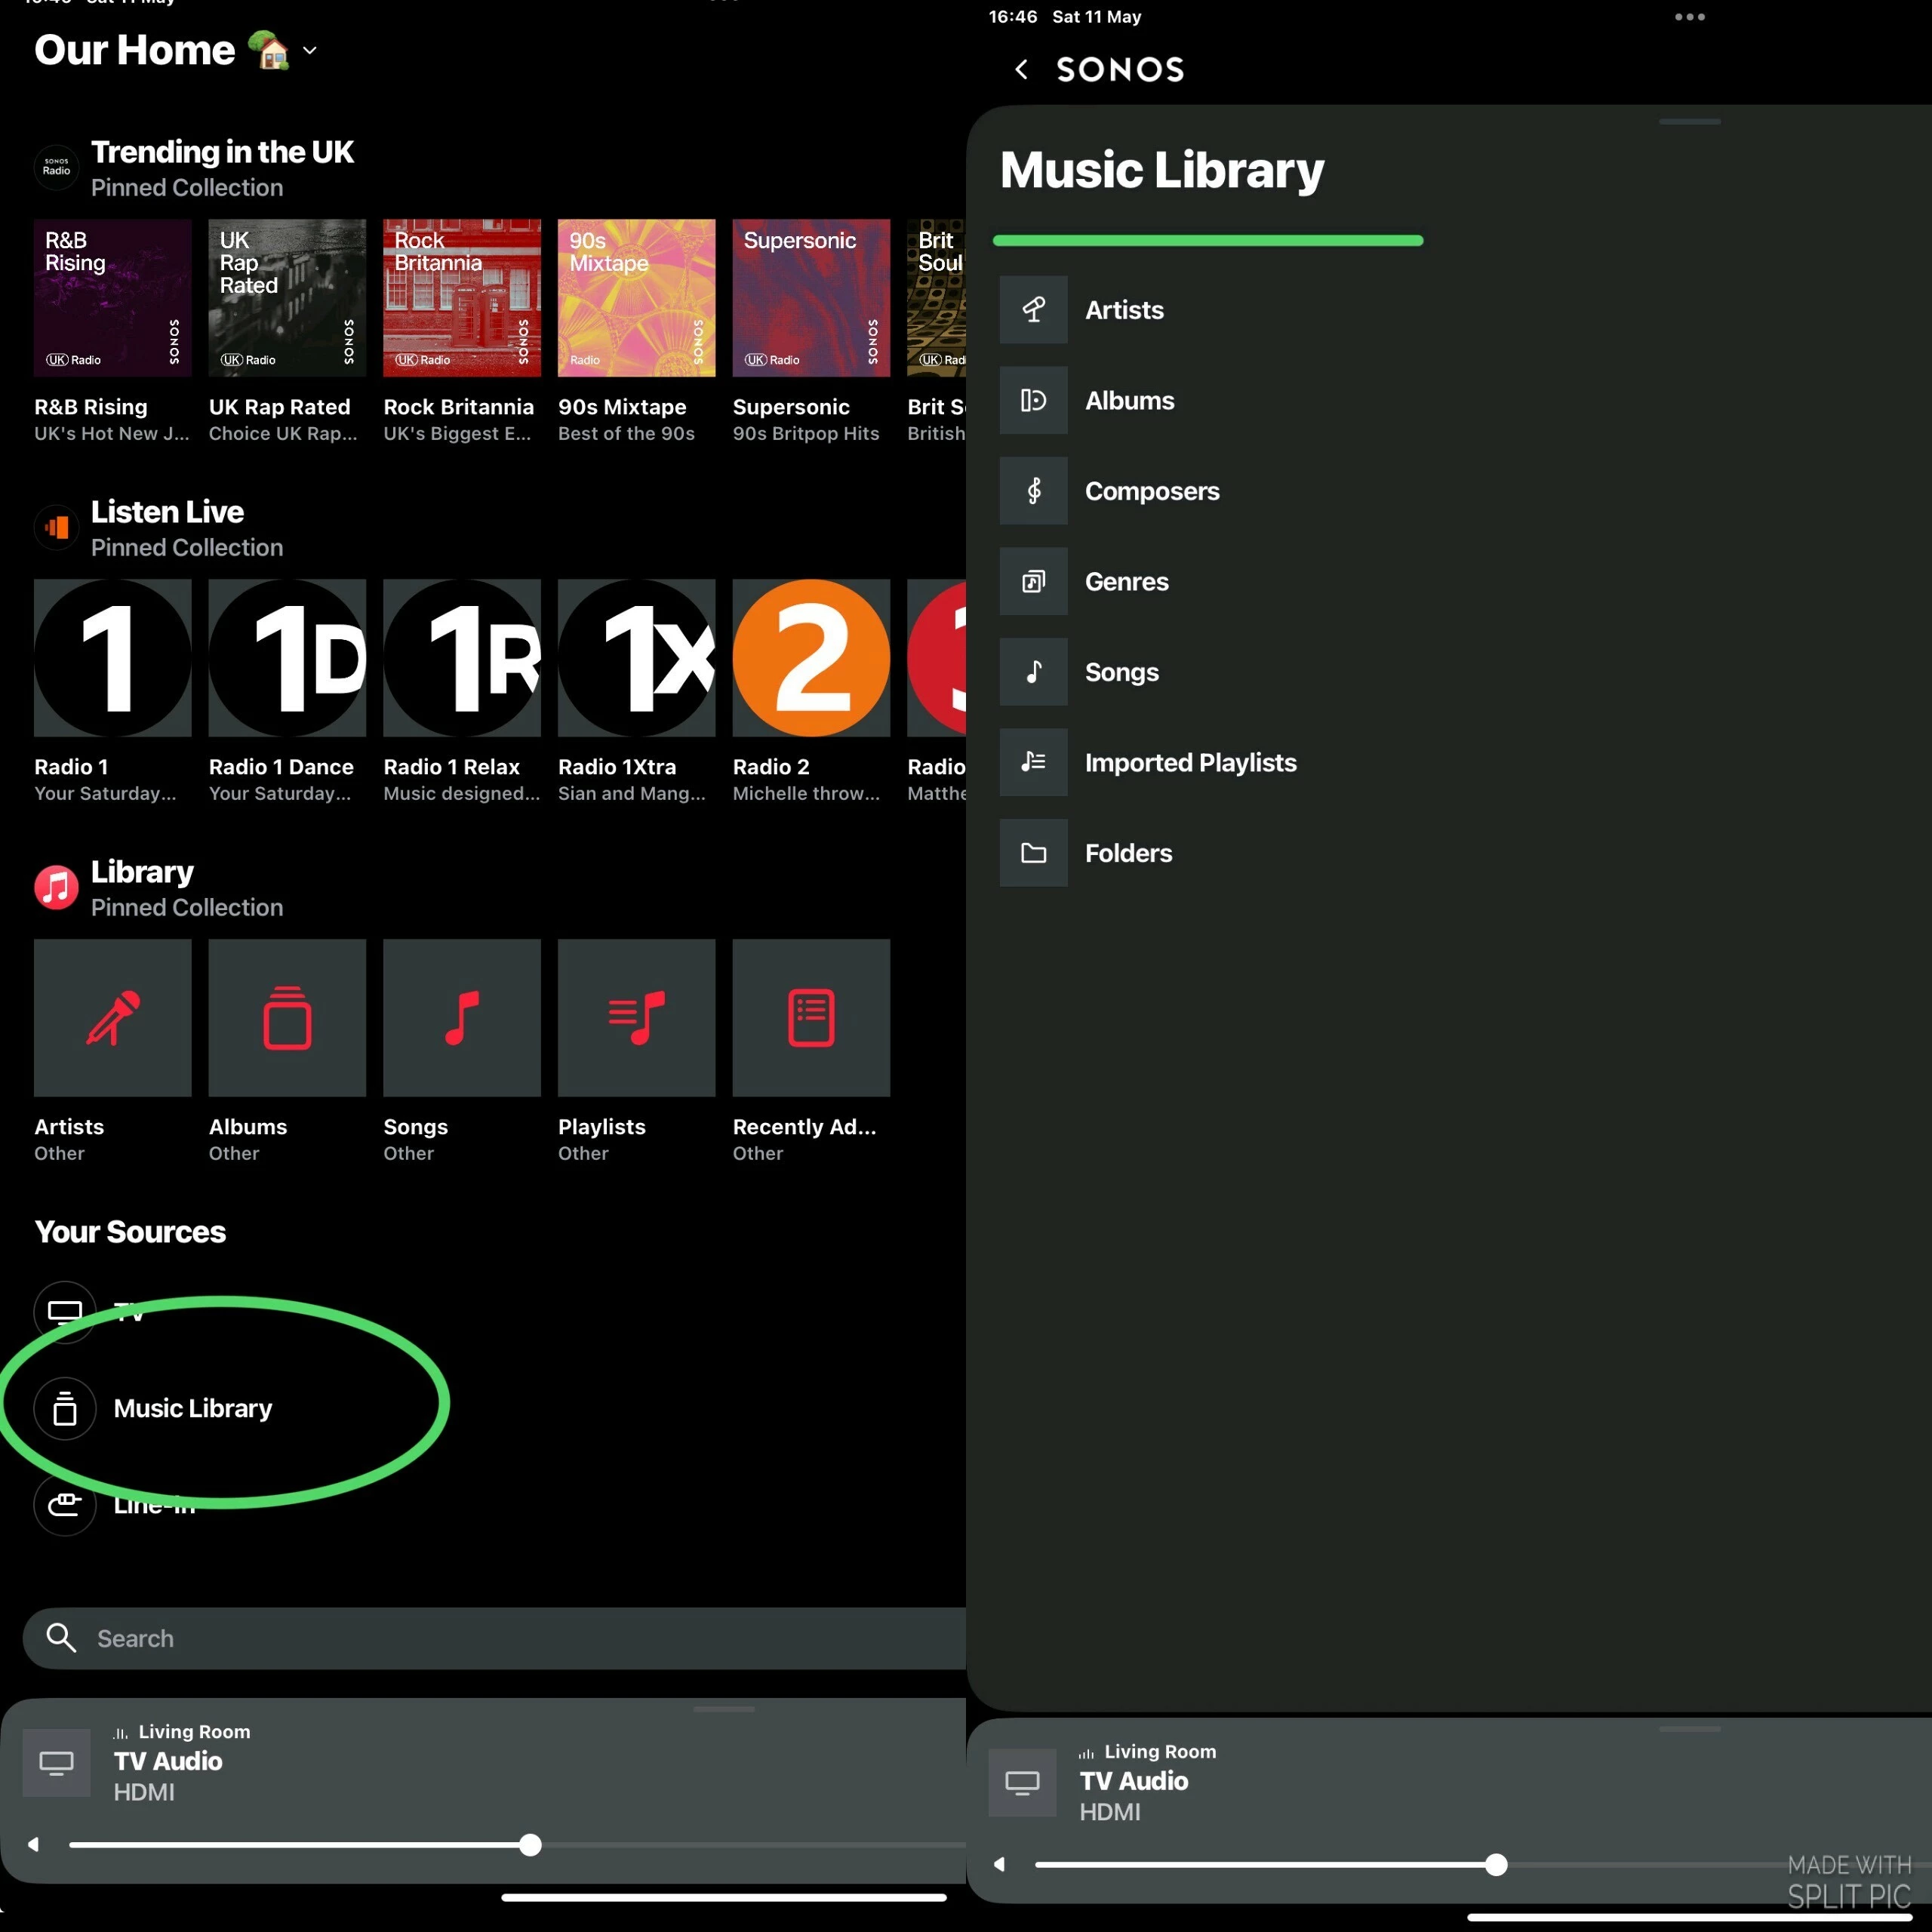Play the UK Rap Rated station
The height and width of the screenshot is (1932, 1932).
287,298
